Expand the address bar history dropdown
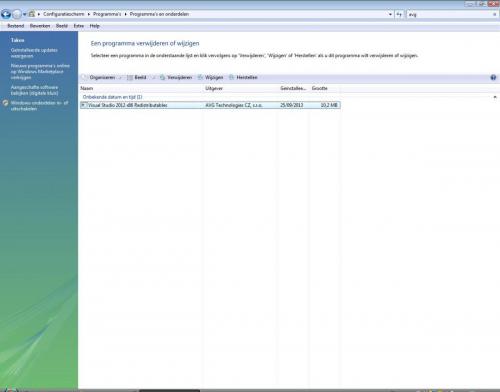 click(x=390, y=14)
